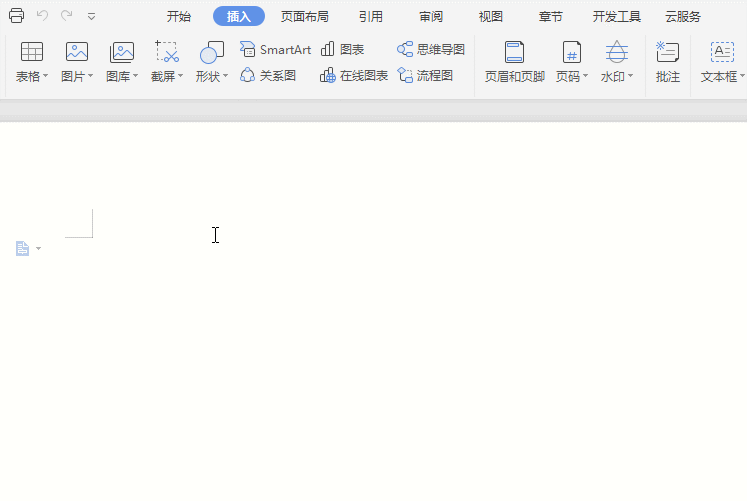Click the print icon in quick access bar
747x501 pixels.
[16, 16]
